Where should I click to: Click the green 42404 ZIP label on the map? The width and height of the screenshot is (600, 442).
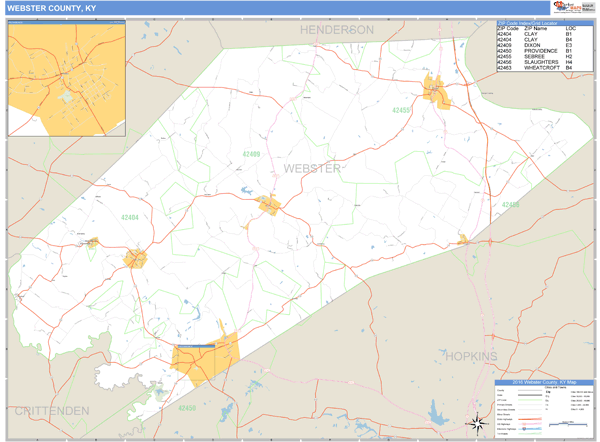(x=130, y=217)
